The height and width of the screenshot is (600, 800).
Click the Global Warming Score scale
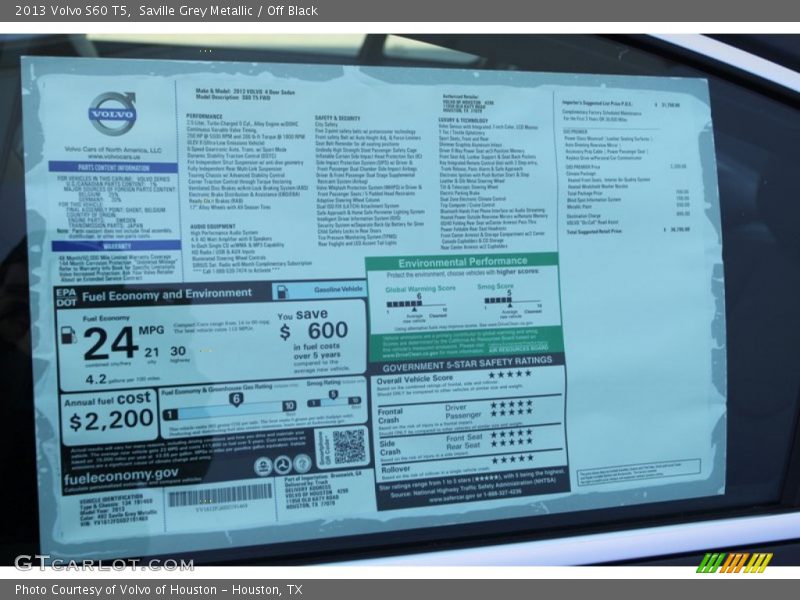coord(417,305)
